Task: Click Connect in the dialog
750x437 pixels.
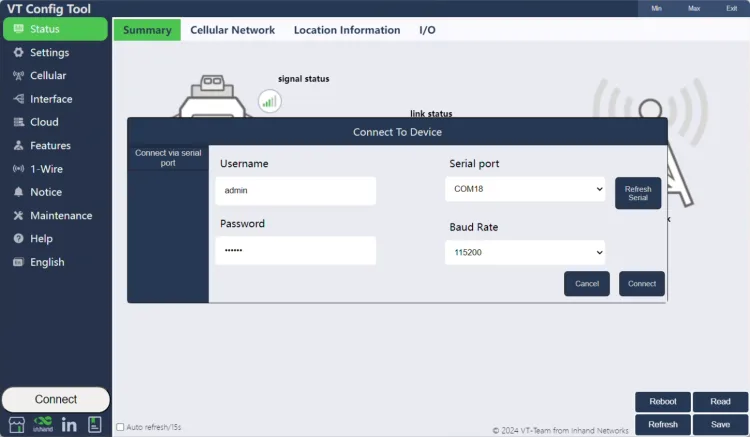Action: pyautogui.click(x=642, y=284)
